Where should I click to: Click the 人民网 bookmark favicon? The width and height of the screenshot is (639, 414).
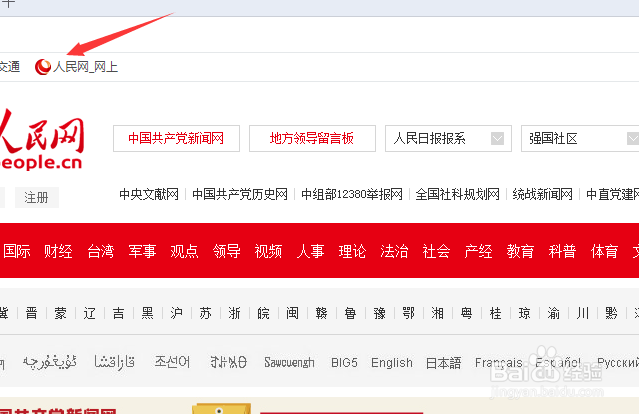(x=43, y=67)
